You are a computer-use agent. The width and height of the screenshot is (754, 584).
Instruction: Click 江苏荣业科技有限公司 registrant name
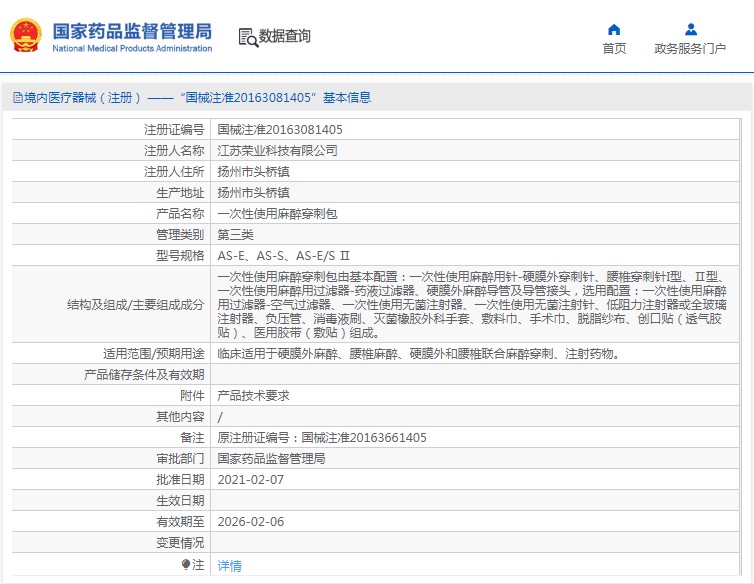[x=277, y=151]
